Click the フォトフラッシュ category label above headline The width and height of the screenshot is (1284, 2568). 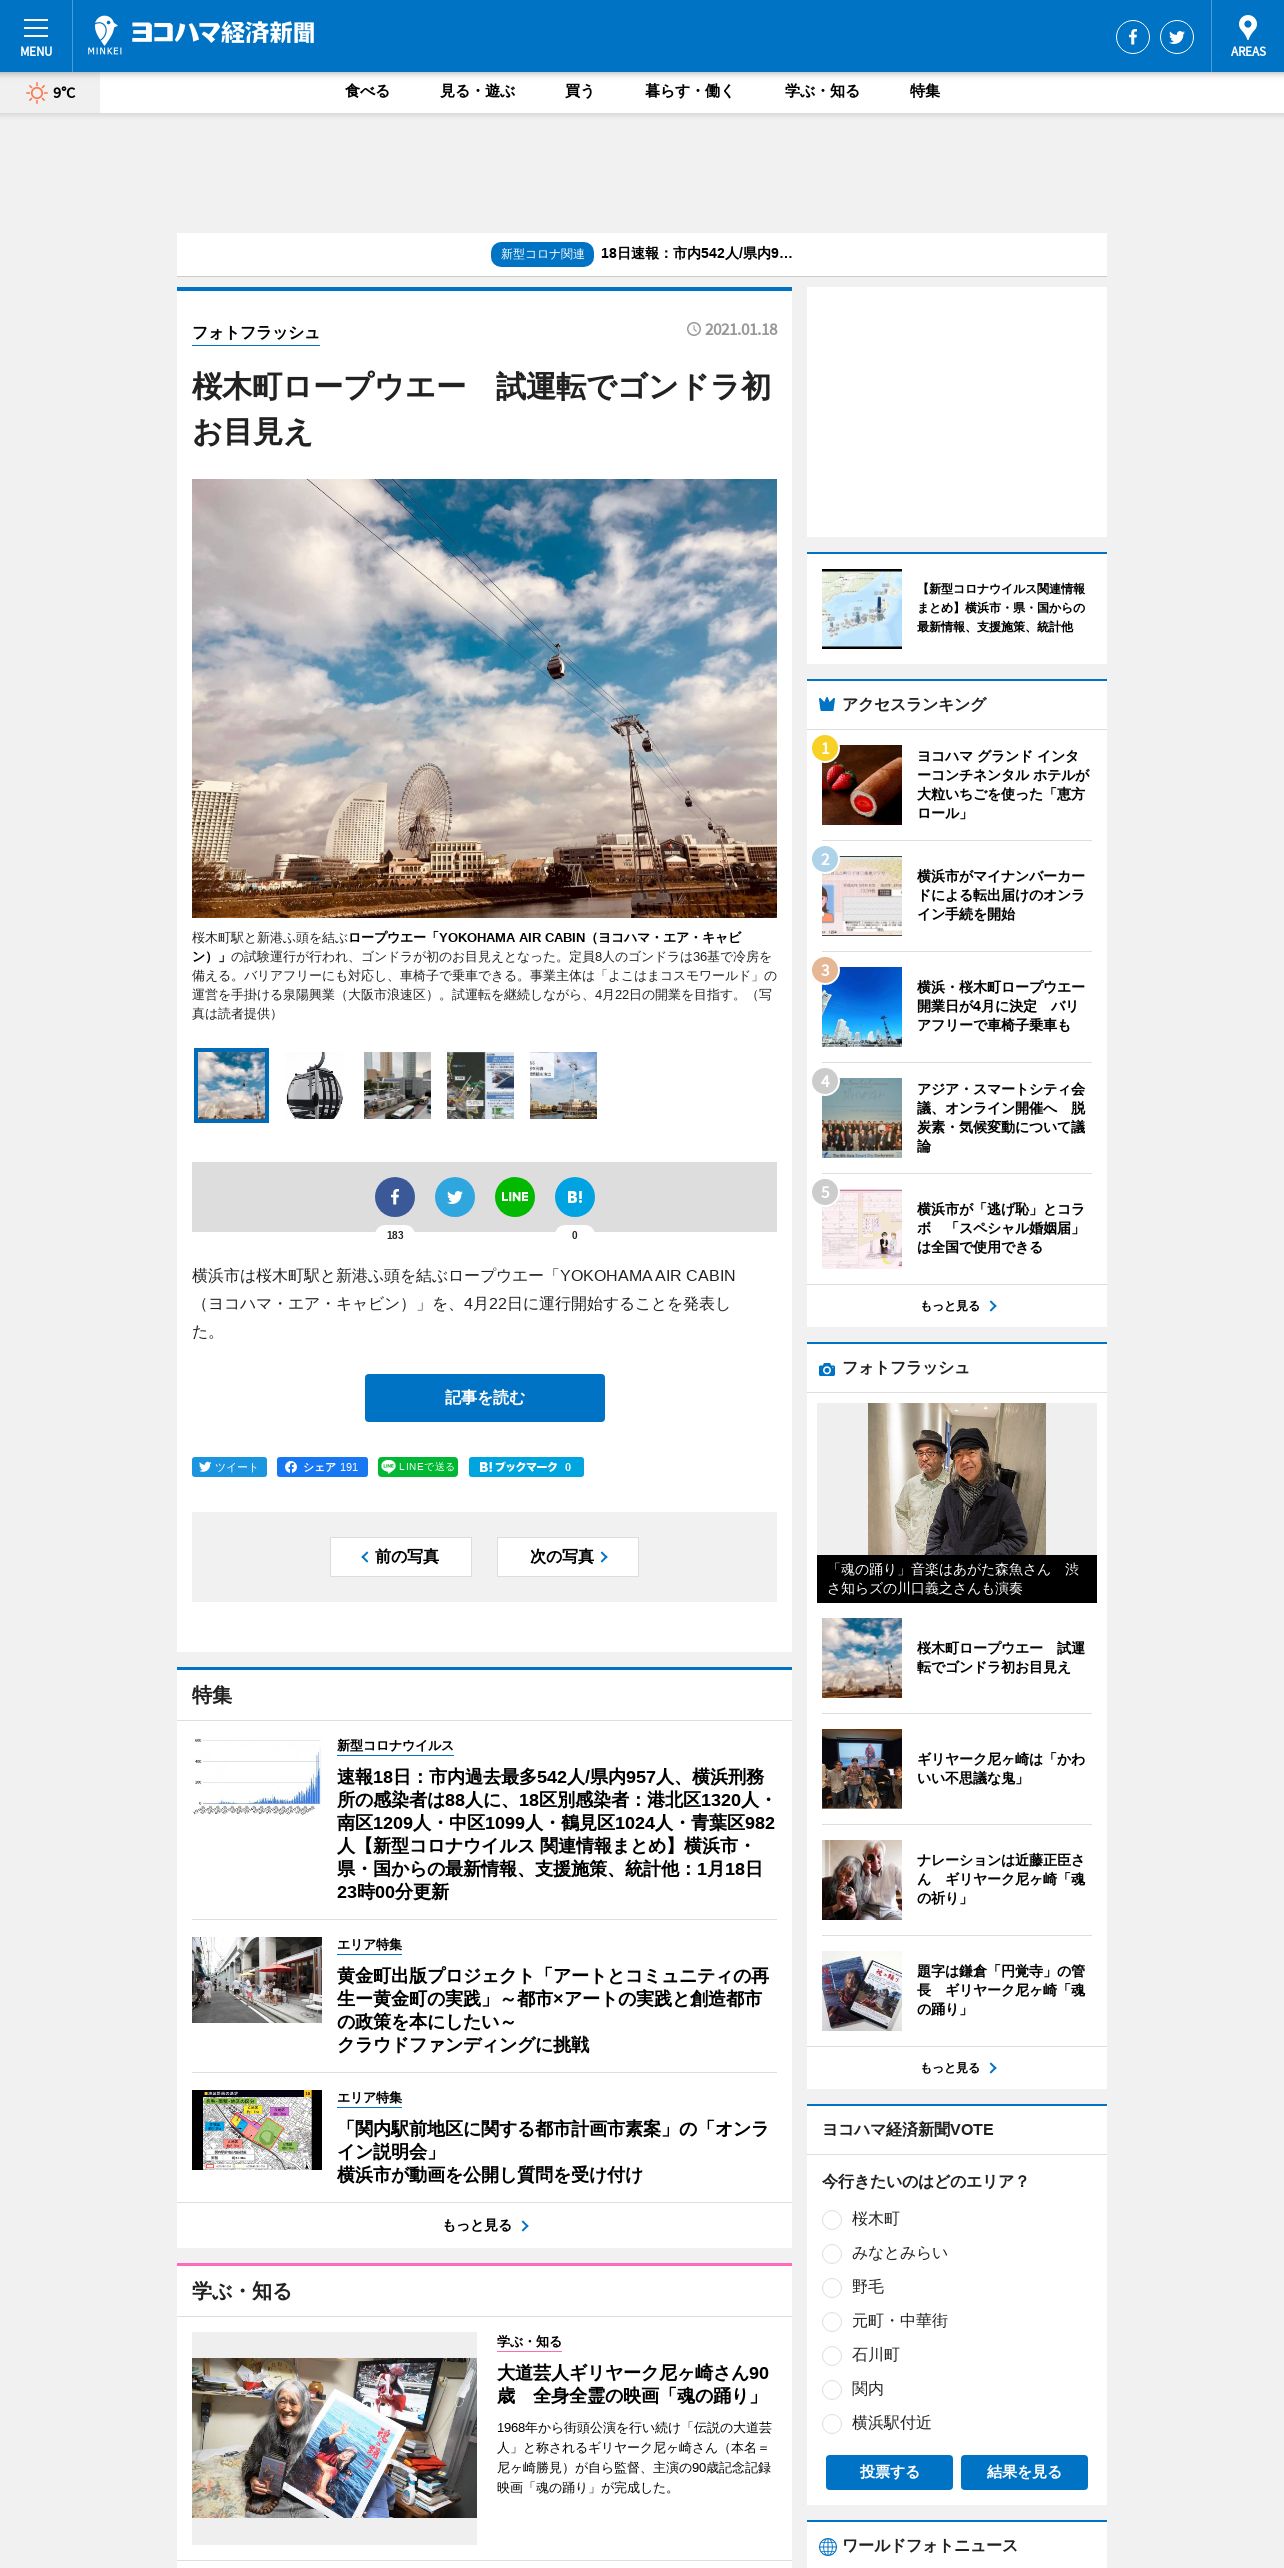click(256, 333)
